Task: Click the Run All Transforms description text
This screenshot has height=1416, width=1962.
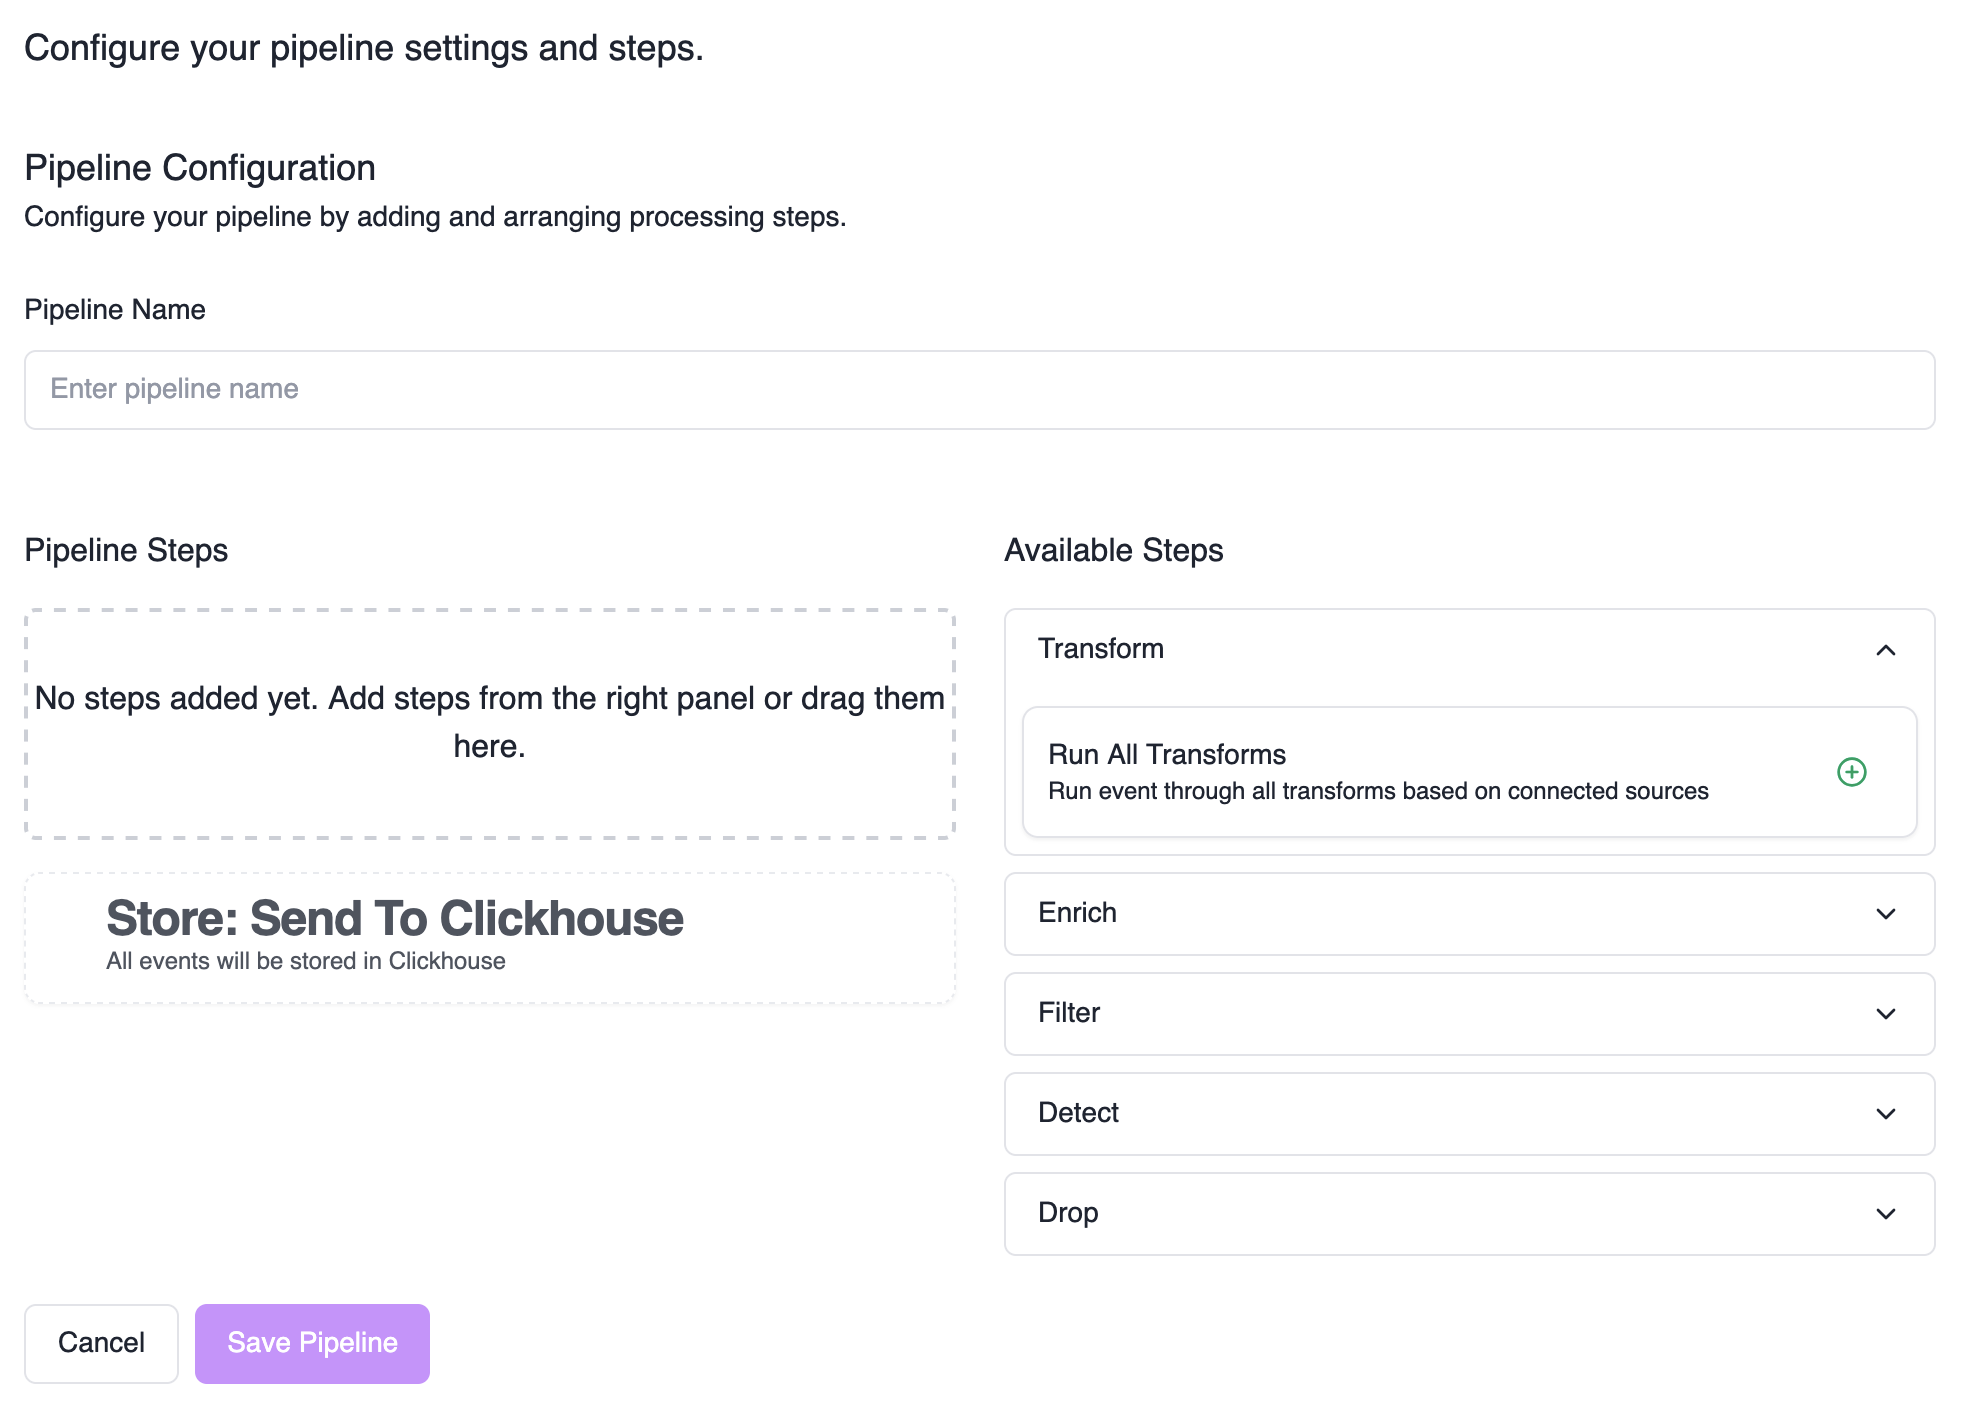Action: tap(1377, 792)
